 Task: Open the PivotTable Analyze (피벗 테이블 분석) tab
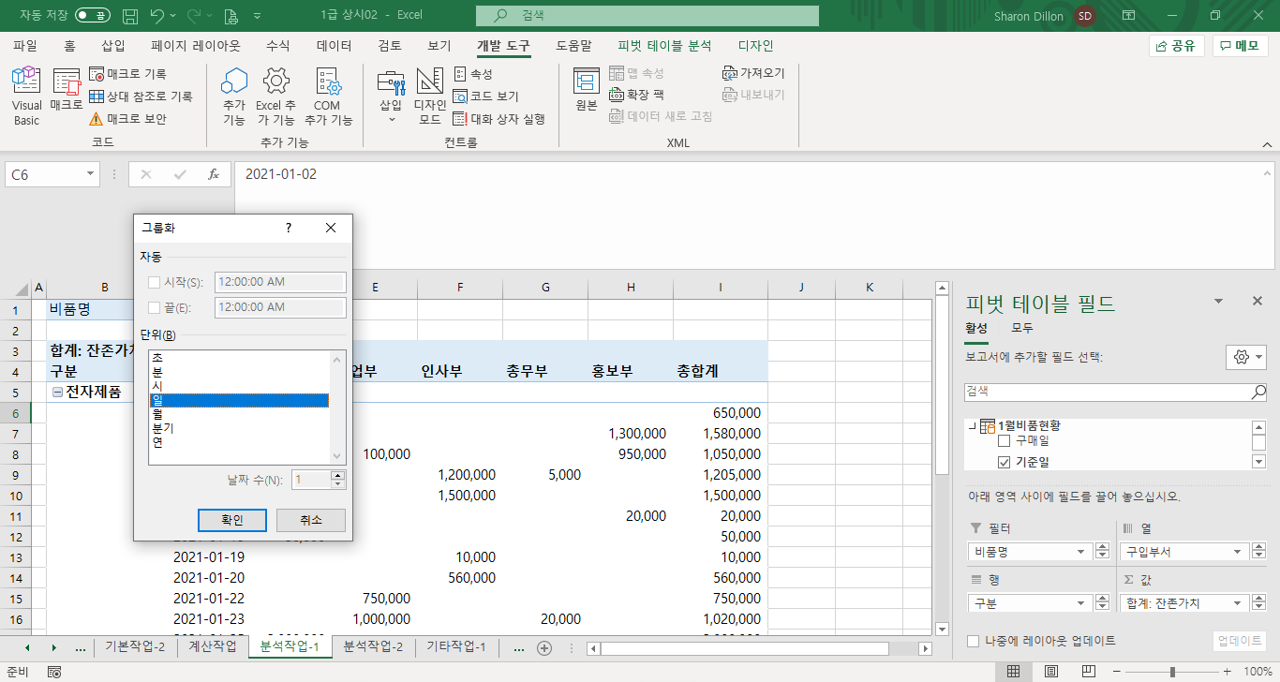click(x=664, y=46)
